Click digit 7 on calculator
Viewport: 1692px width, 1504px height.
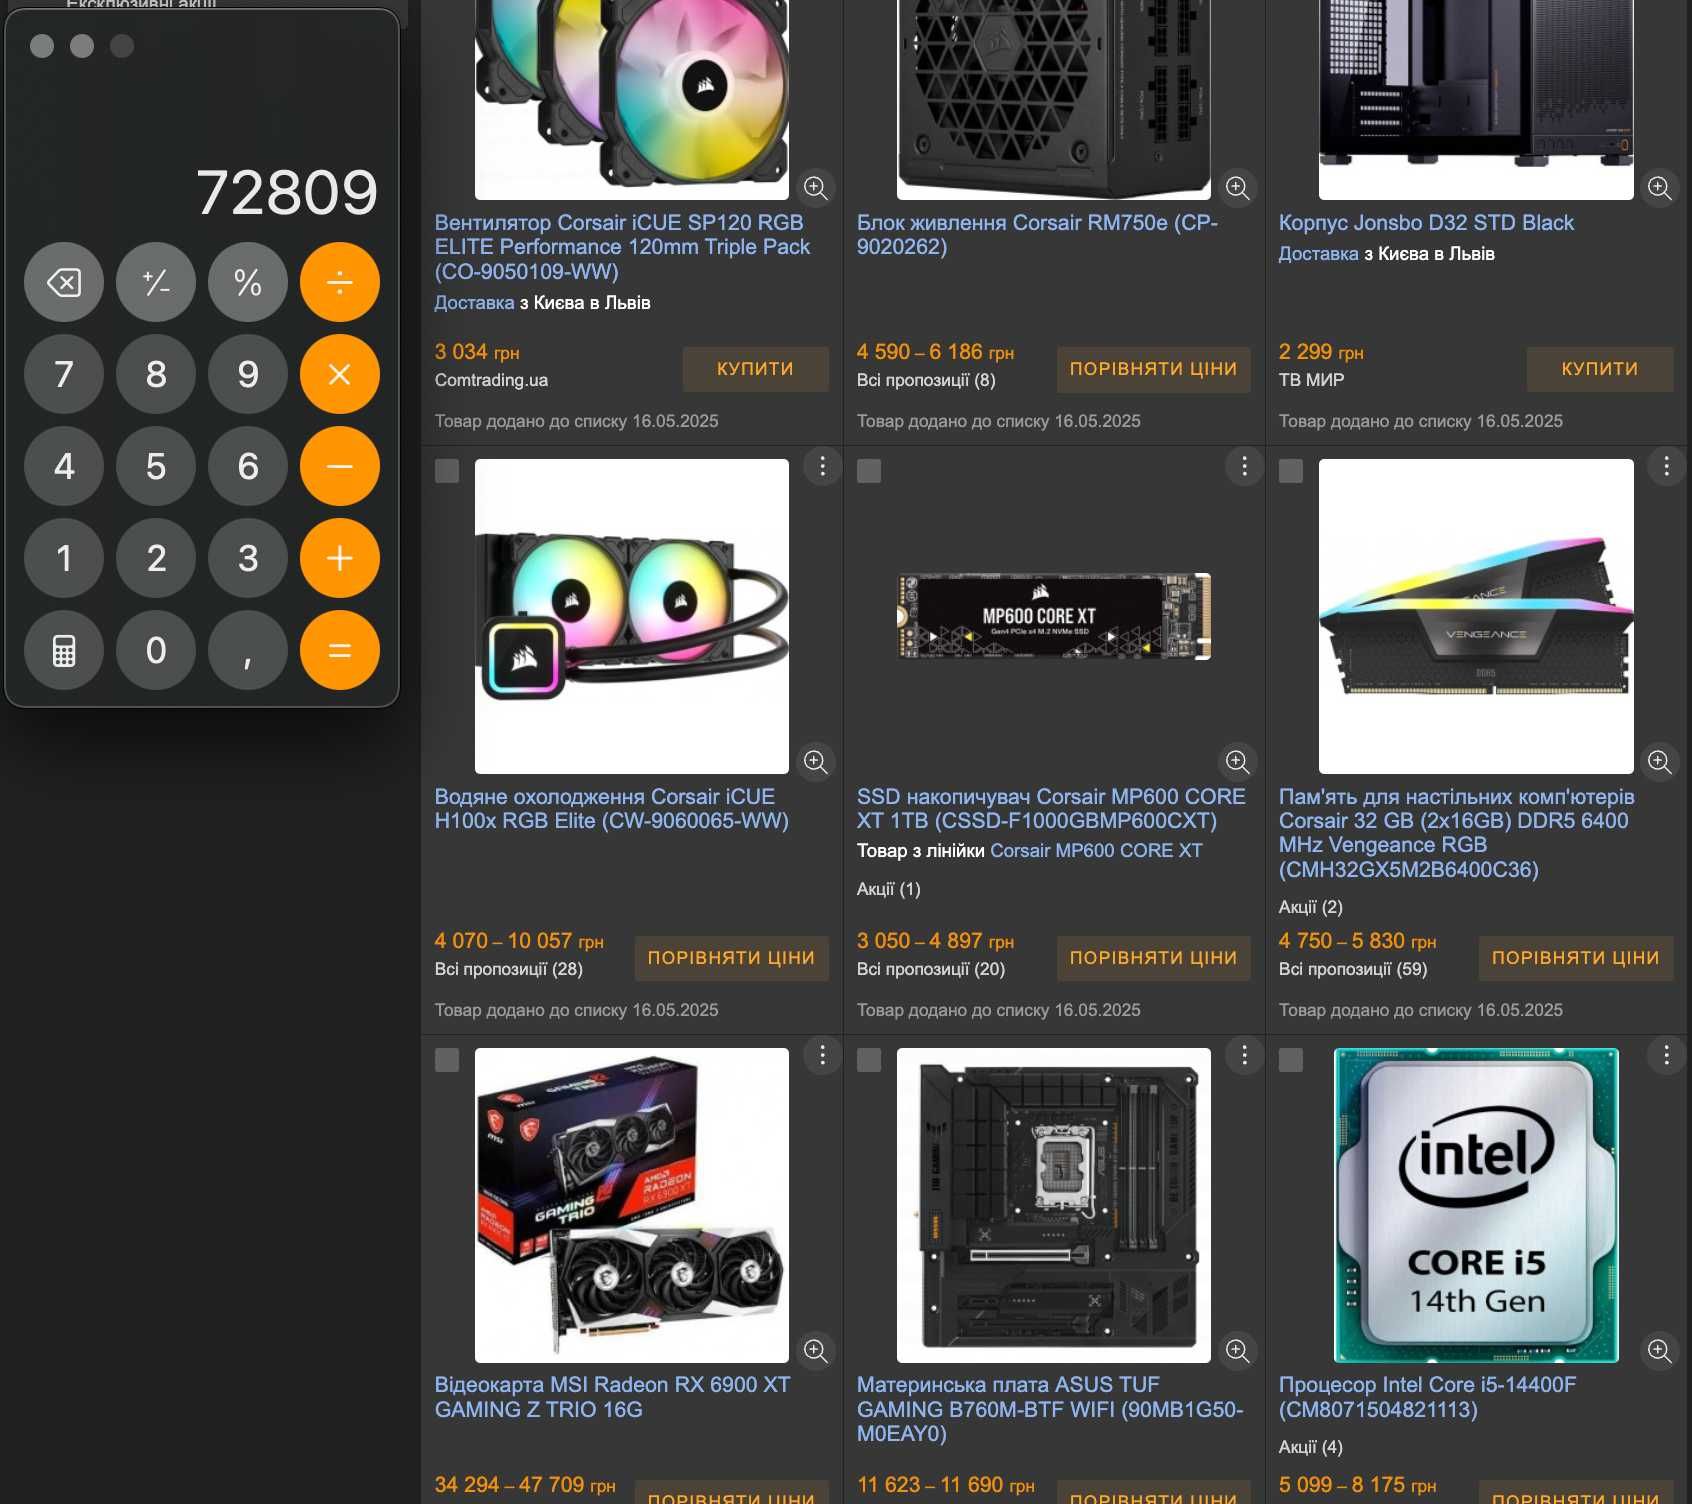pos(64,374)
